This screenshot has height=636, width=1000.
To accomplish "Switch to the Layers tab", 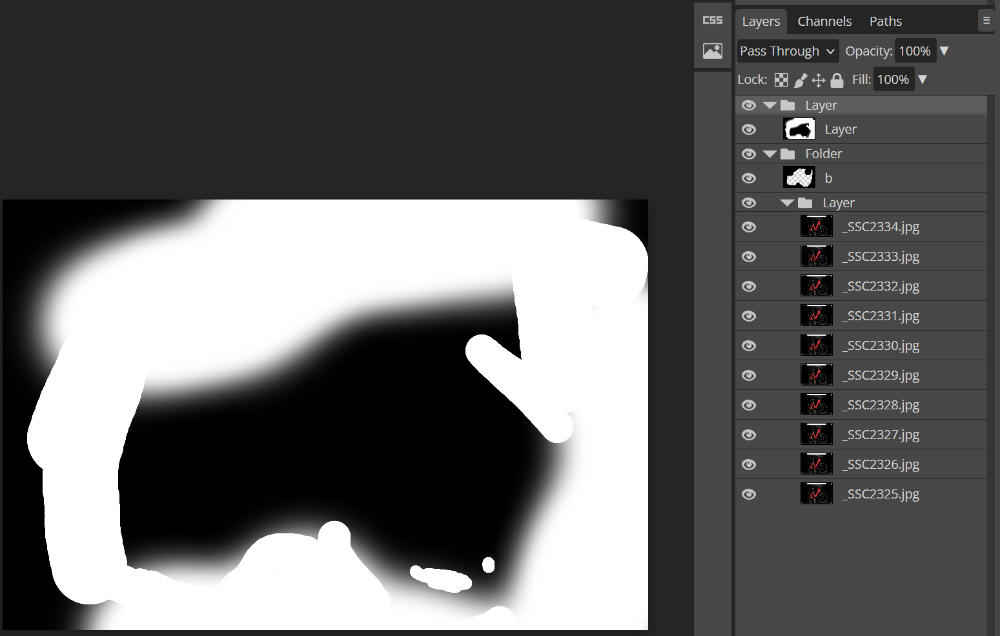I will 761,21.
